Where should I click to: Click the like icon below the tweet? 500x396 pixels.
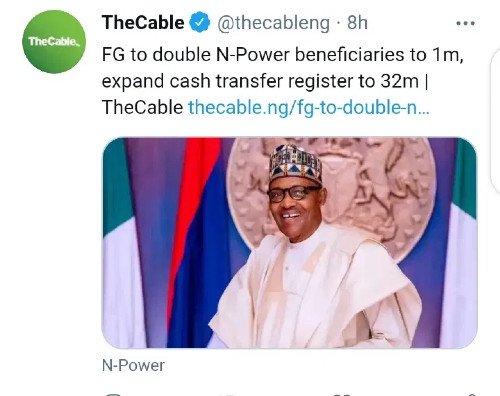tap(343, 394)
